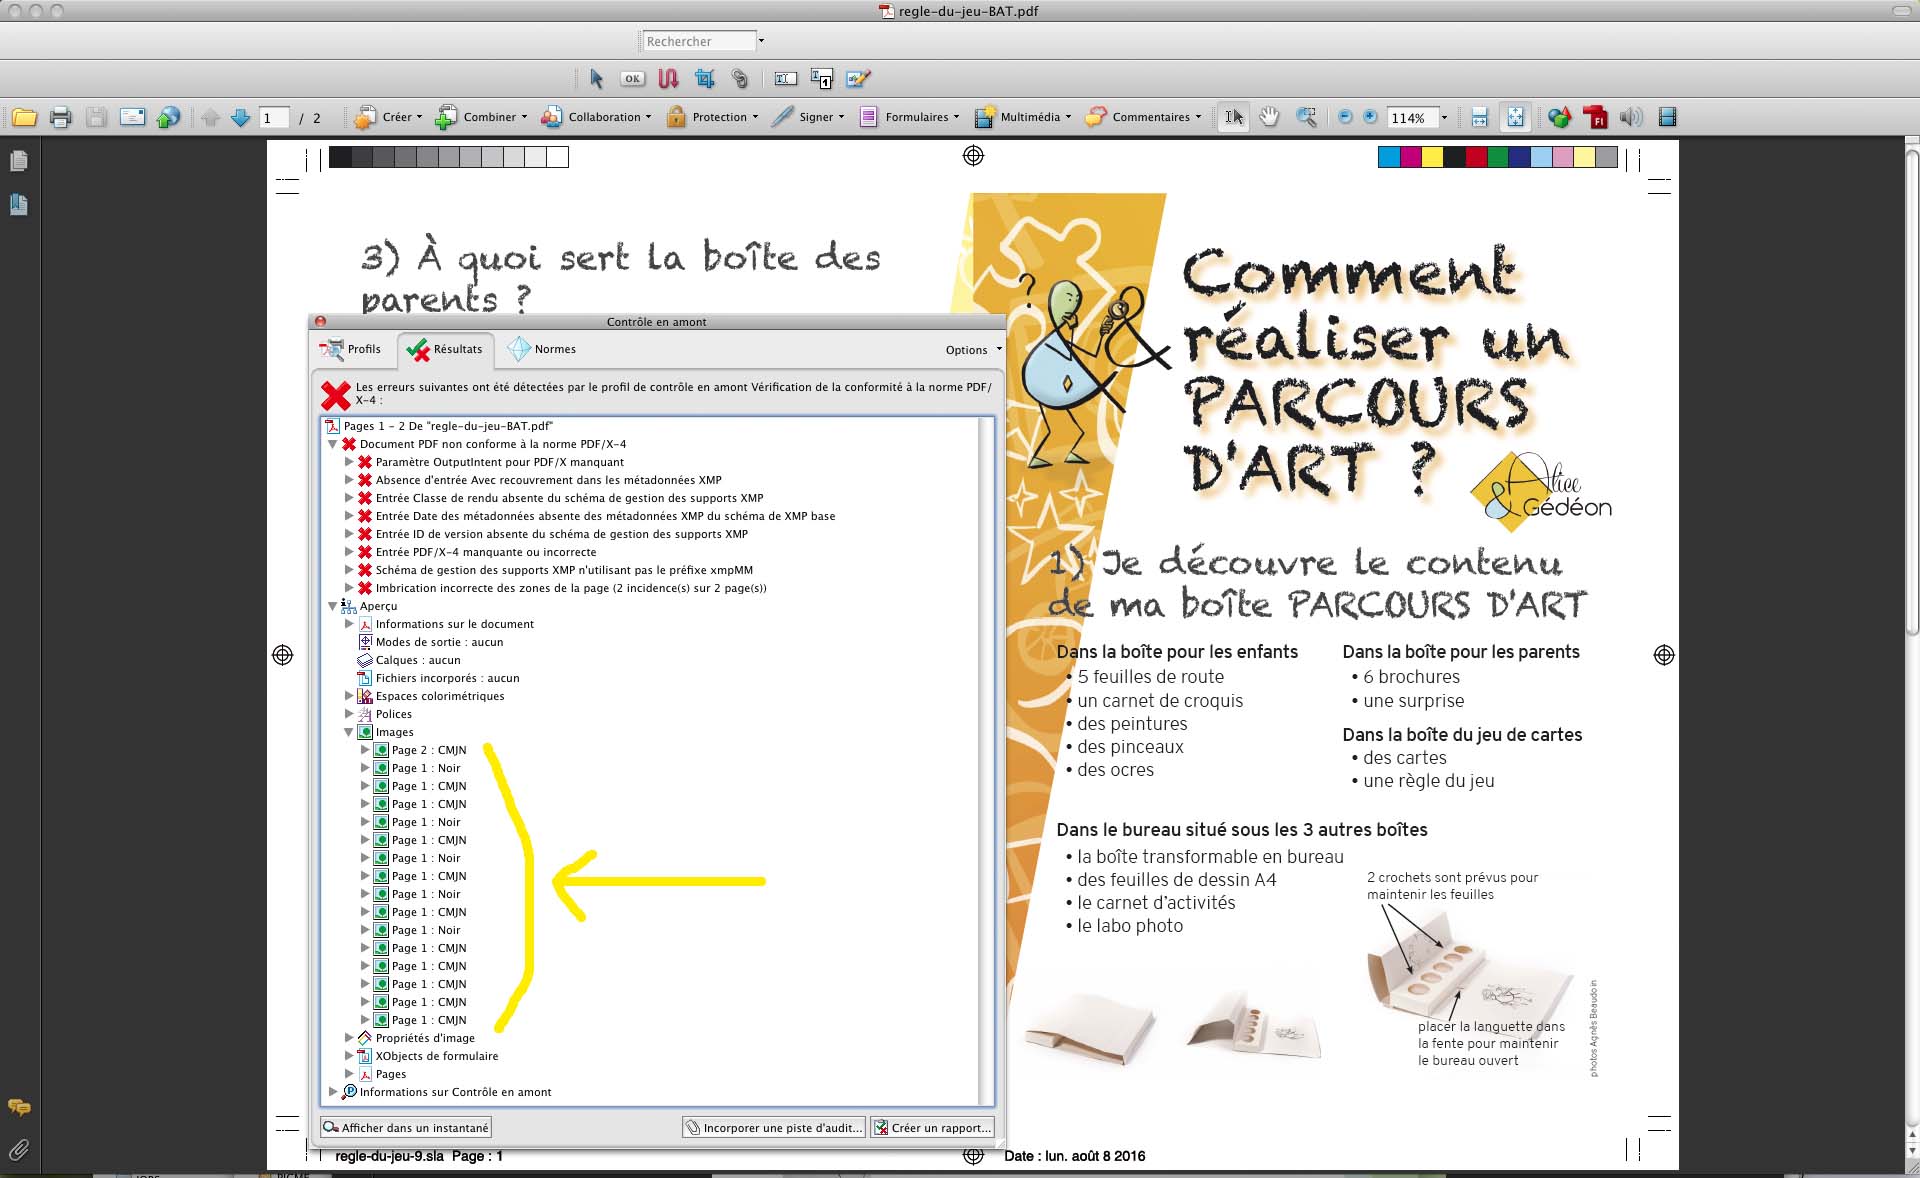Collapse the Images tree node
Viewport: 1920px width, 1178px height.
point(349,732)
